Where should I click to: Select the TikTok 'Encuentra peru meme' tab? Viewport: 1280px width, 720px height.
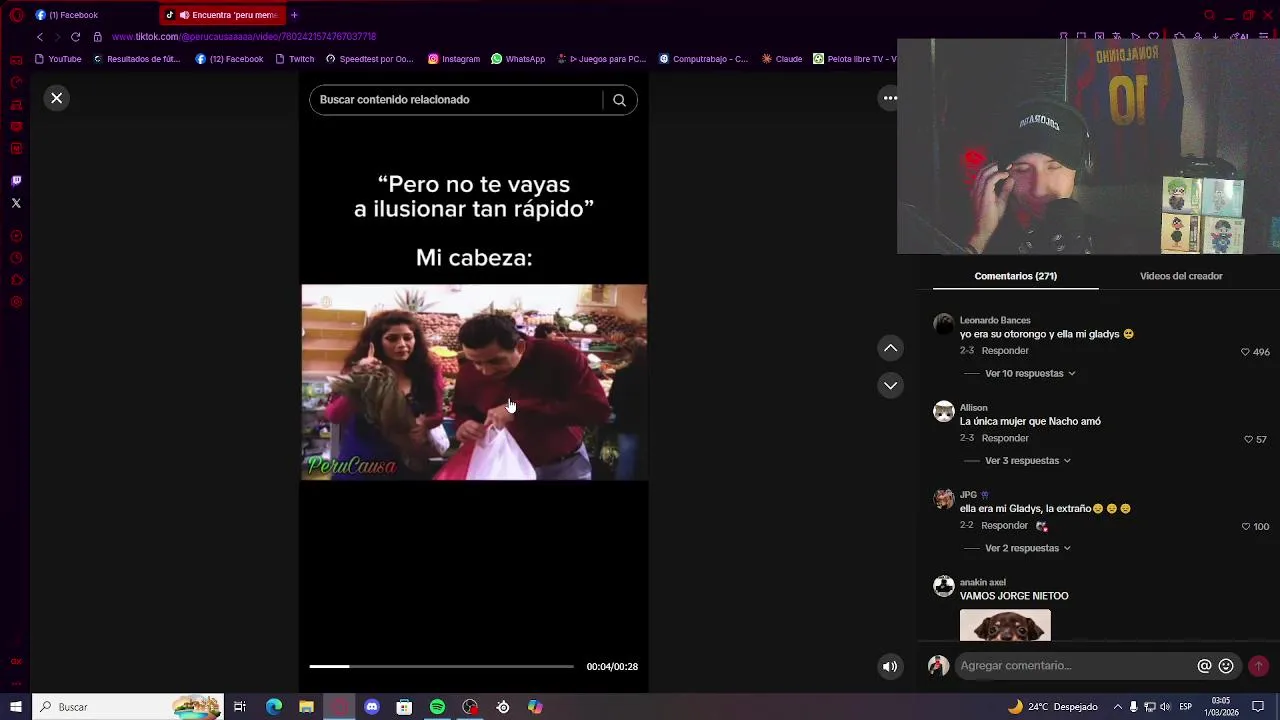[x=221, y=15]
